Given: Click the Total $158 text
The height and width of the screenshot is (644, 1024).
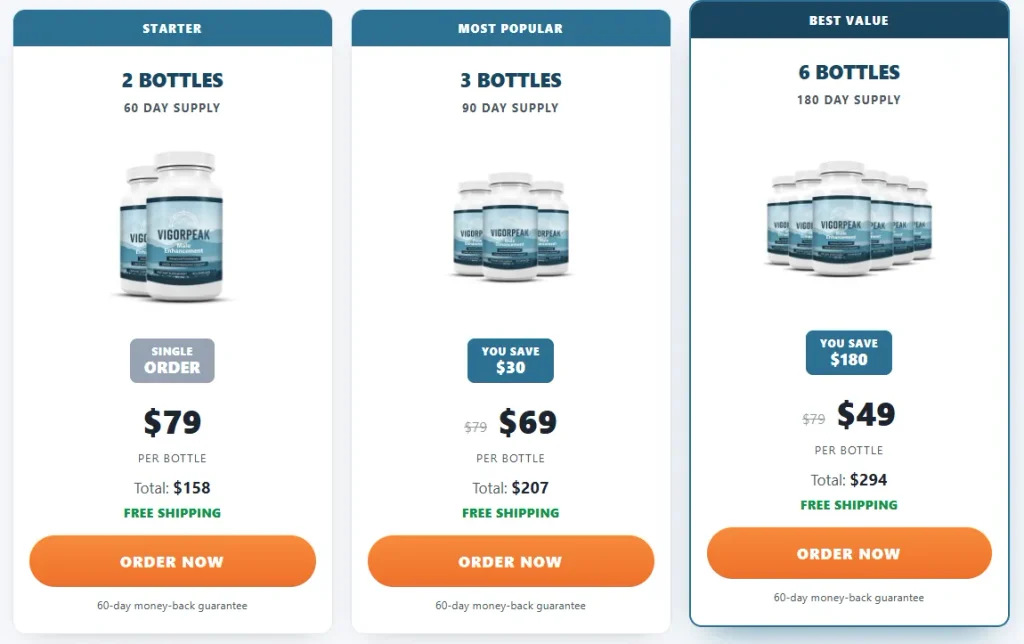Looking at the screenshot, I should (172, 488).
